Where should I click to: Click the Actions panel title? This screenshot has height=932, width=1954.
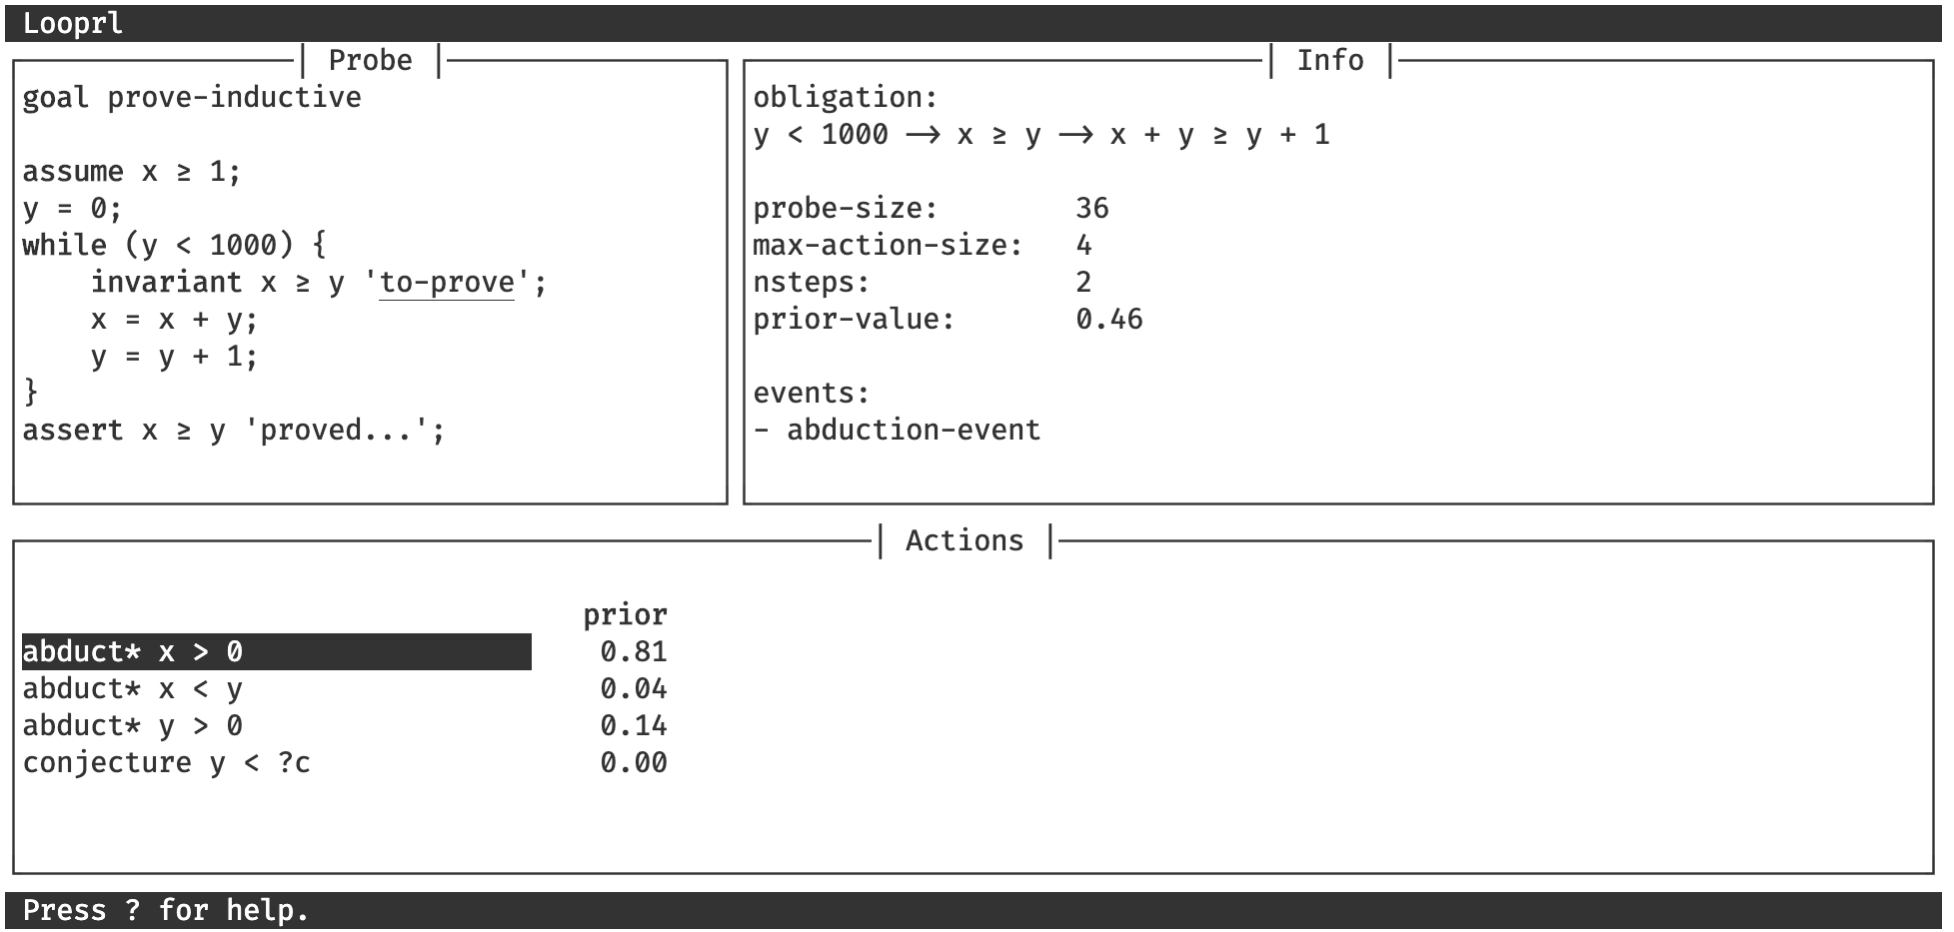click(x=964, y=541)
